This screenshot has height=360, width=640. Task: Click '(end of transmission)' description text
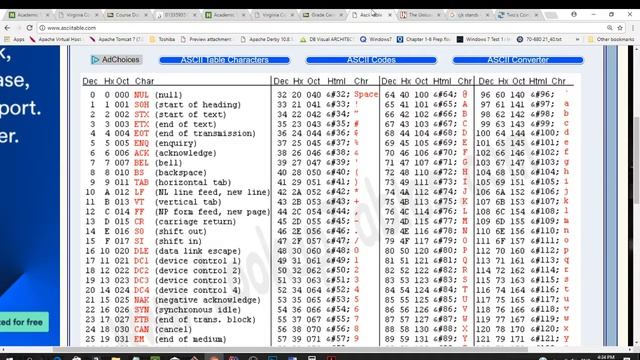(x=205, y=133)
